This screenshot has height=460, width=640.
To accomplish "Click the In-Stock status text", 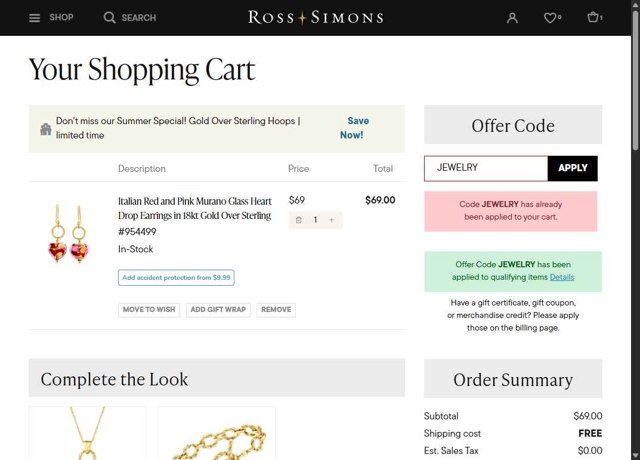I will coord(136,249).
